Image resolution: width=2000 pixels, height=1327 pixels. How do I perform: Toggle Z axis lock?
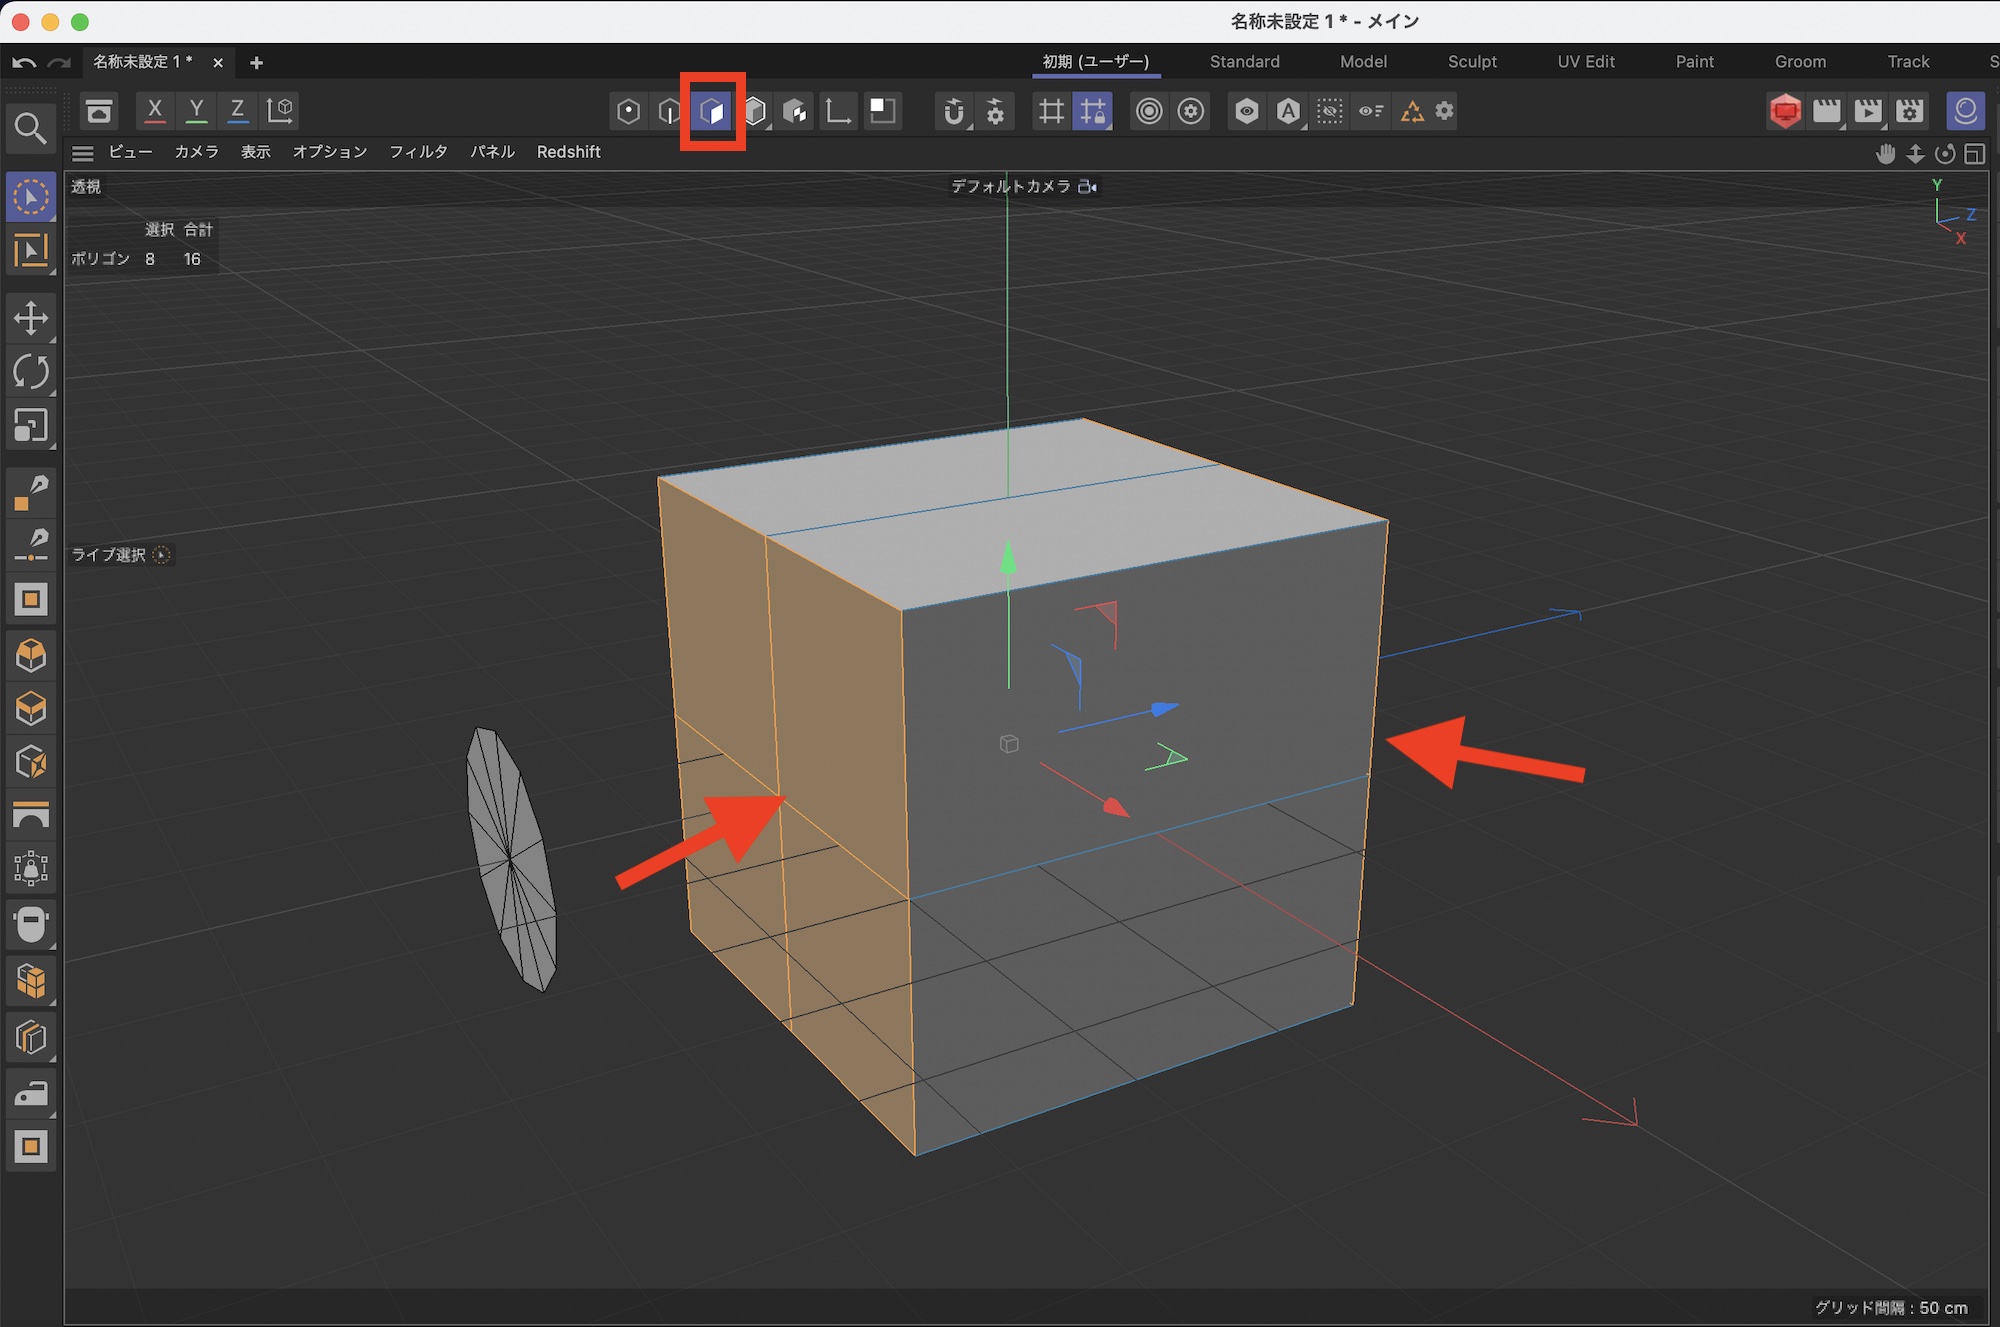[x=237, y=111]
